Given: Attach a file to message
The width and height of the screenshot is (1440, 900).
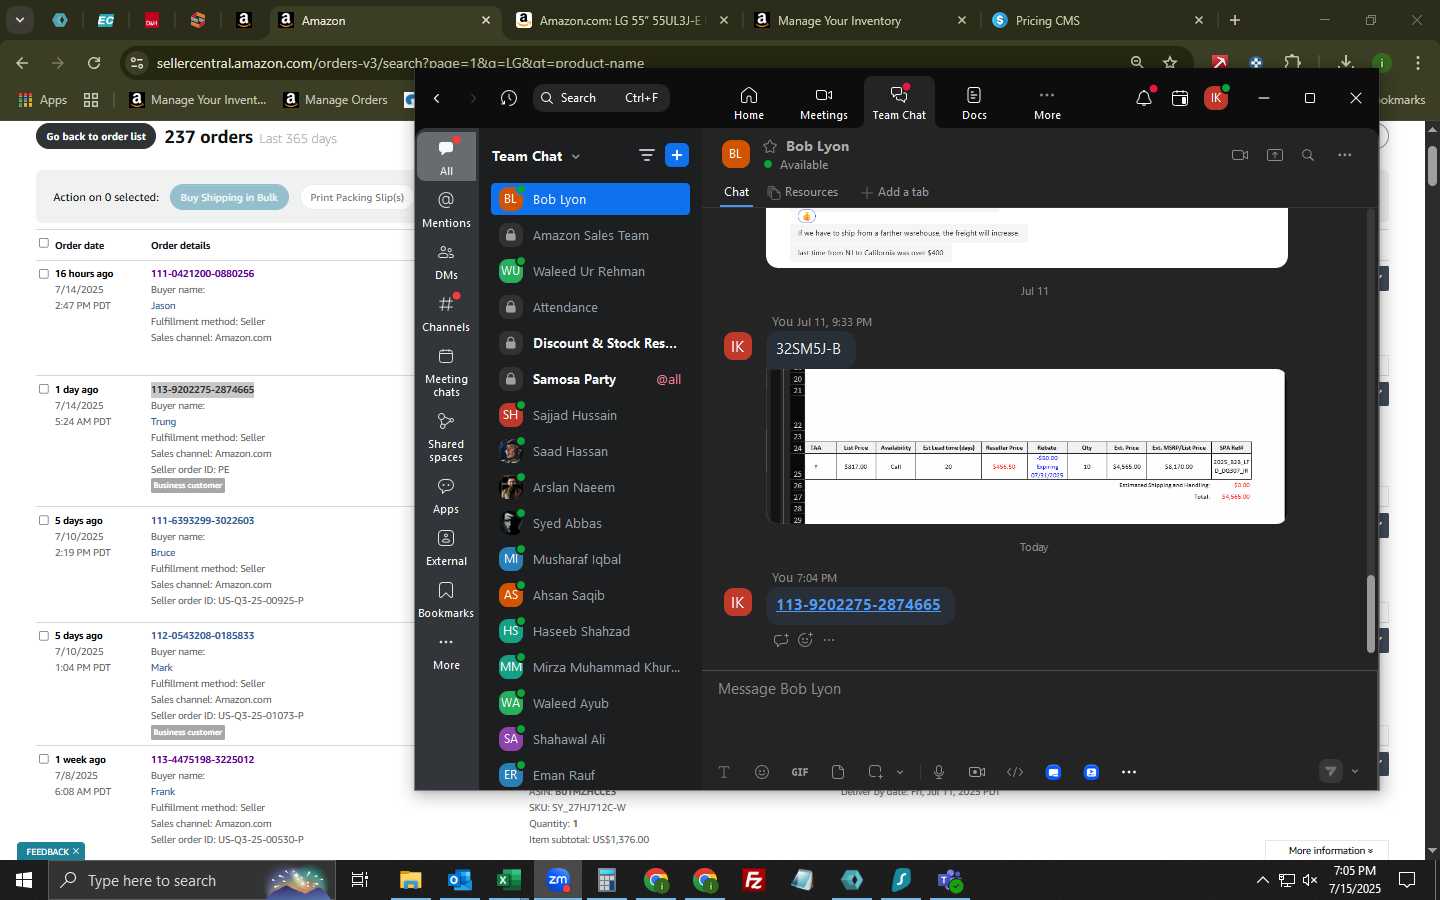Looking at the screenshot, I should (x=838, y=772).
